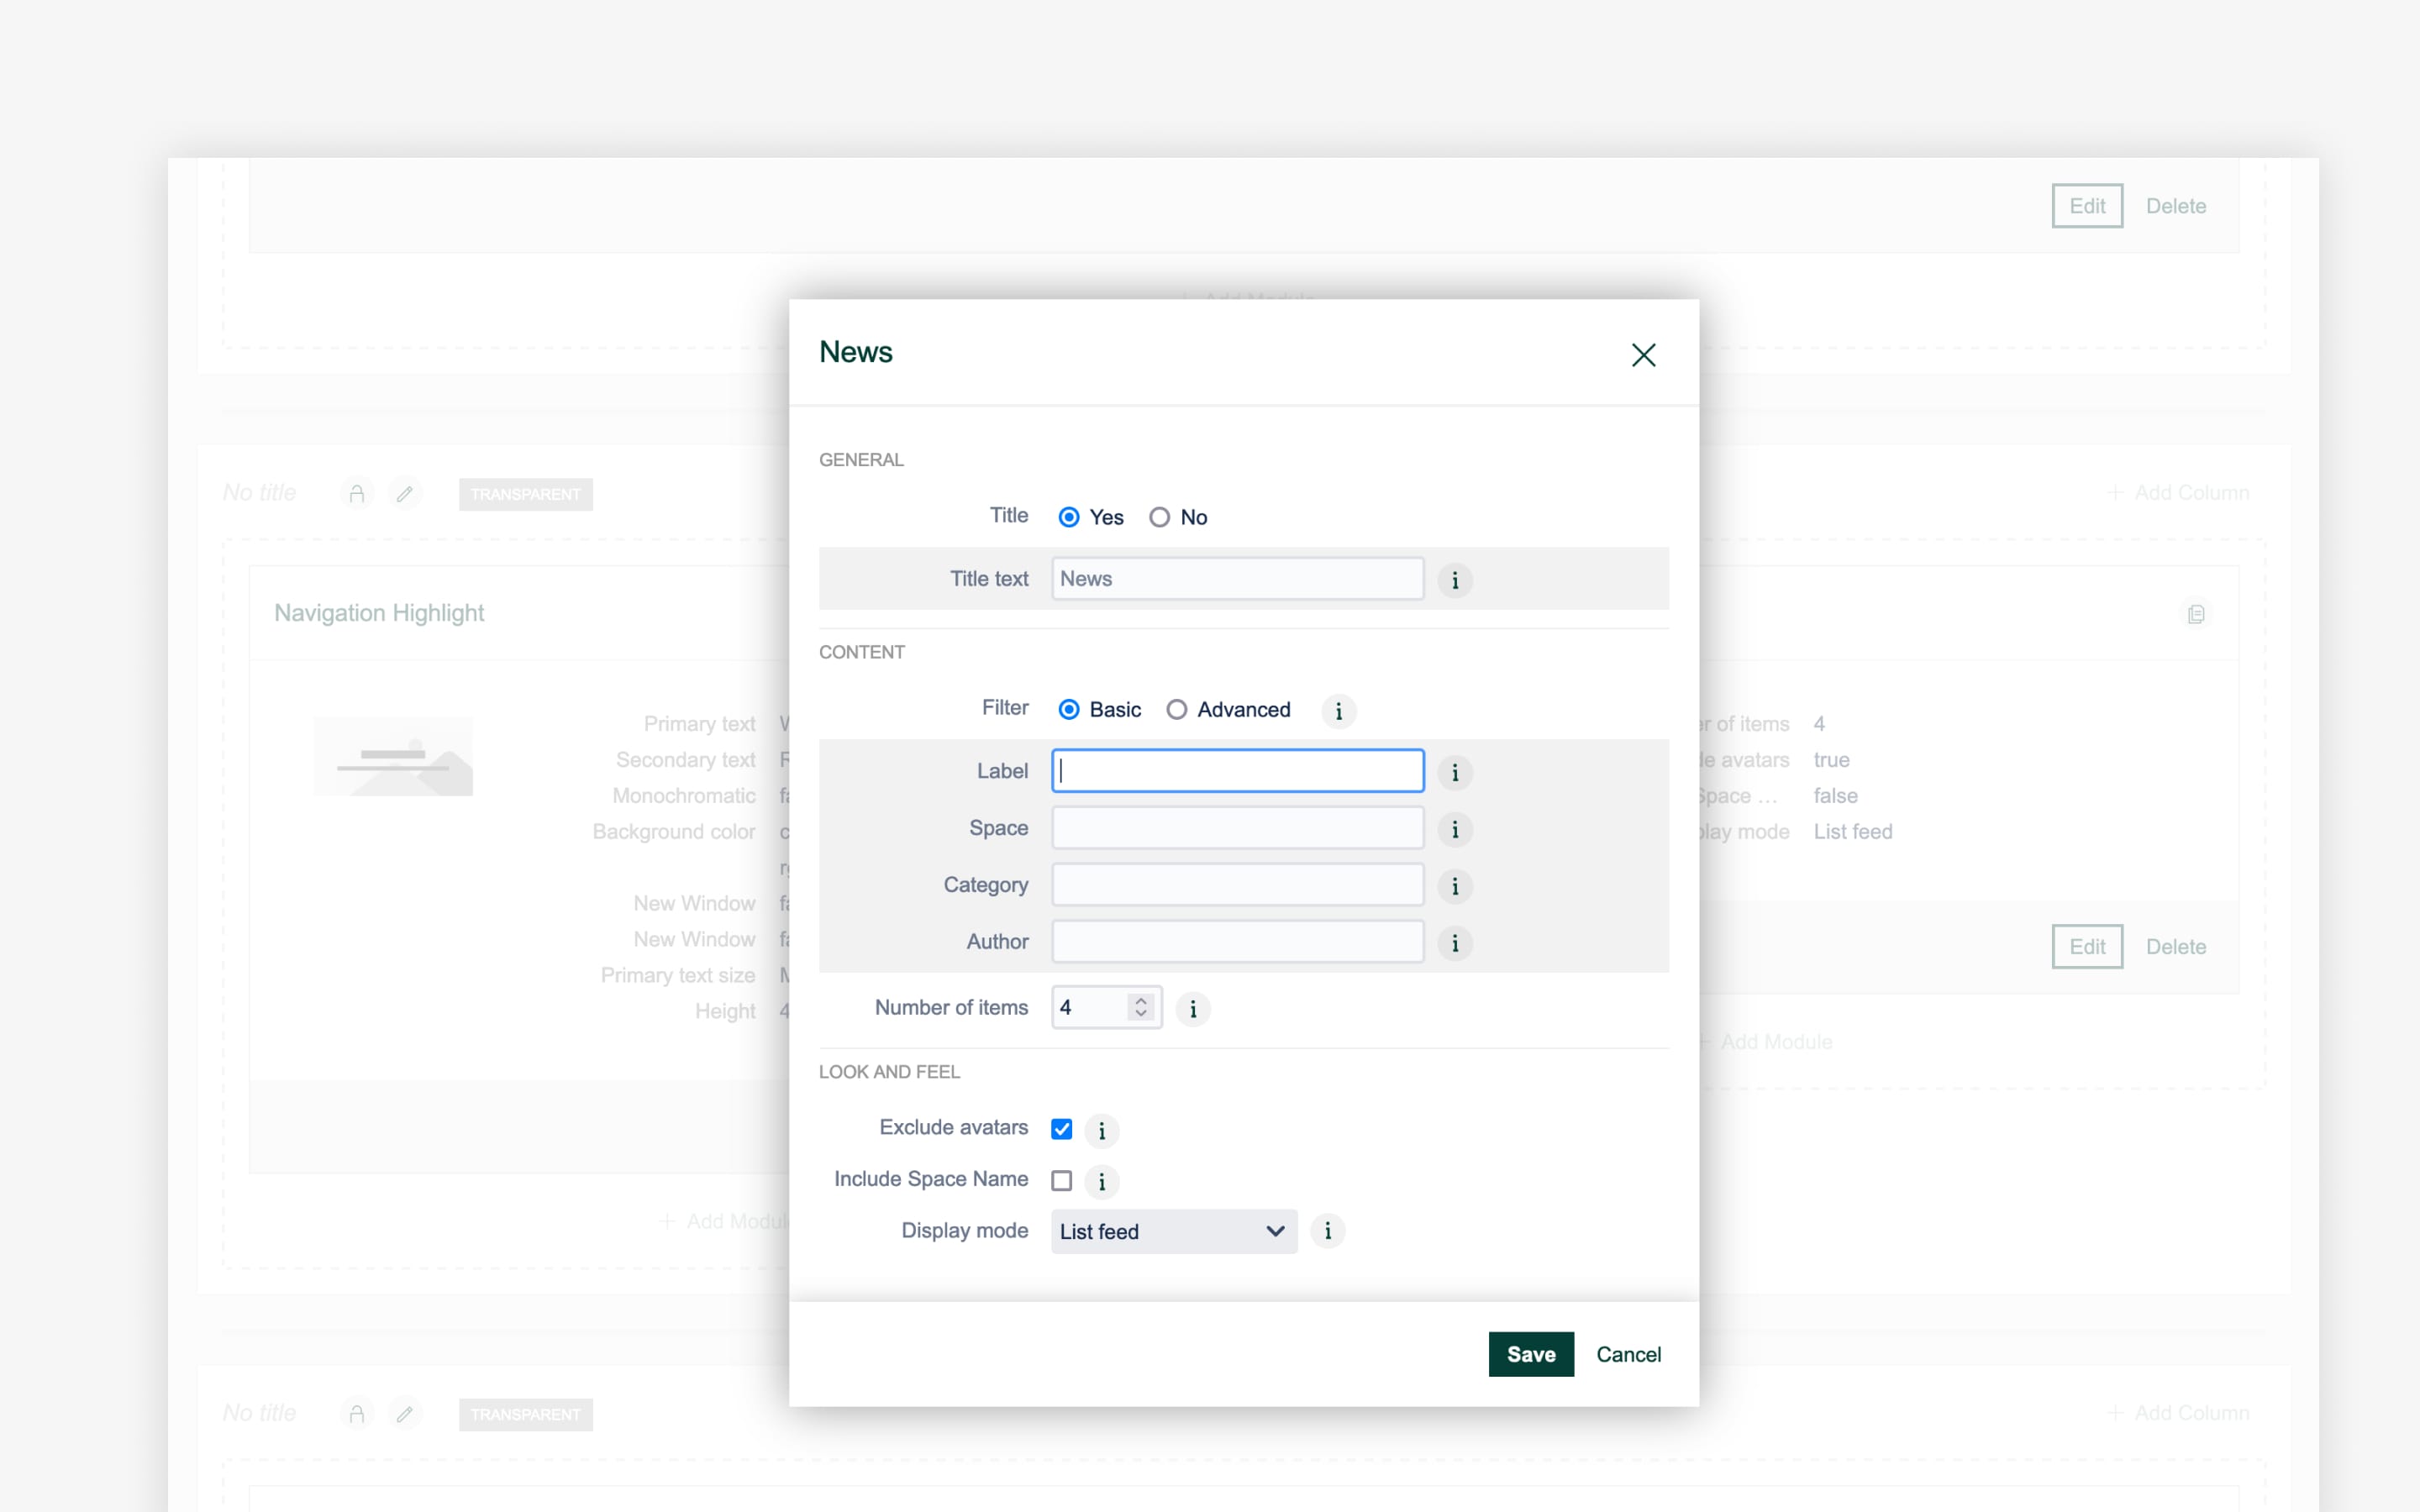Increase Number of items using the stepper
Screen dimensions: 2420x1512
pyautogui.click(x=1140, y=1001)
